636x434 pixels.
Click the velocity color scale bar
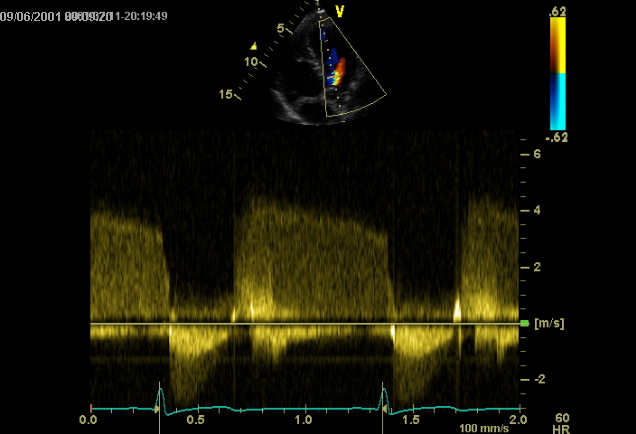point(558,72)
